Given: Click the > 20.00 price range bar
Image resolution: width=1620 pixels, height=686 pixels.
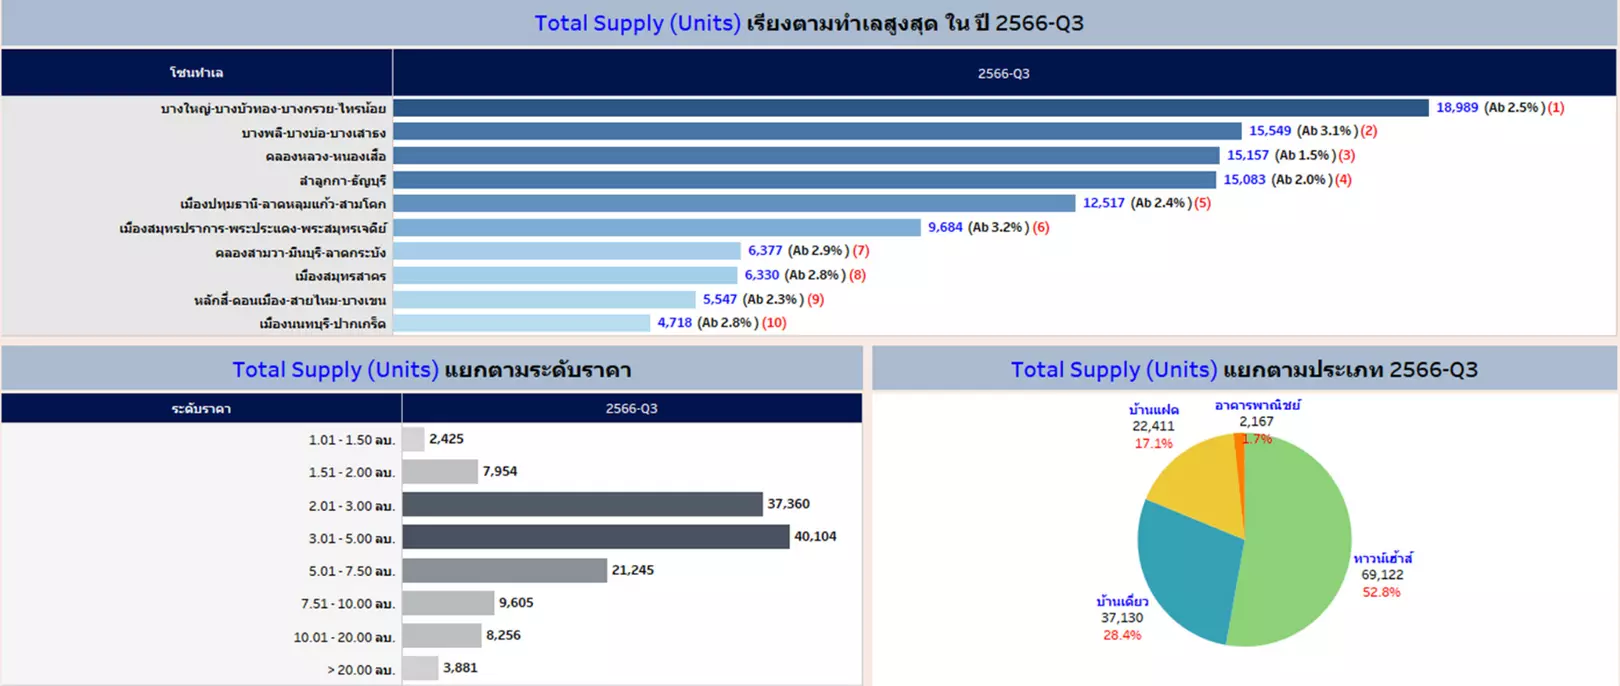Looking at the screenshot, I should pos(421,668).
